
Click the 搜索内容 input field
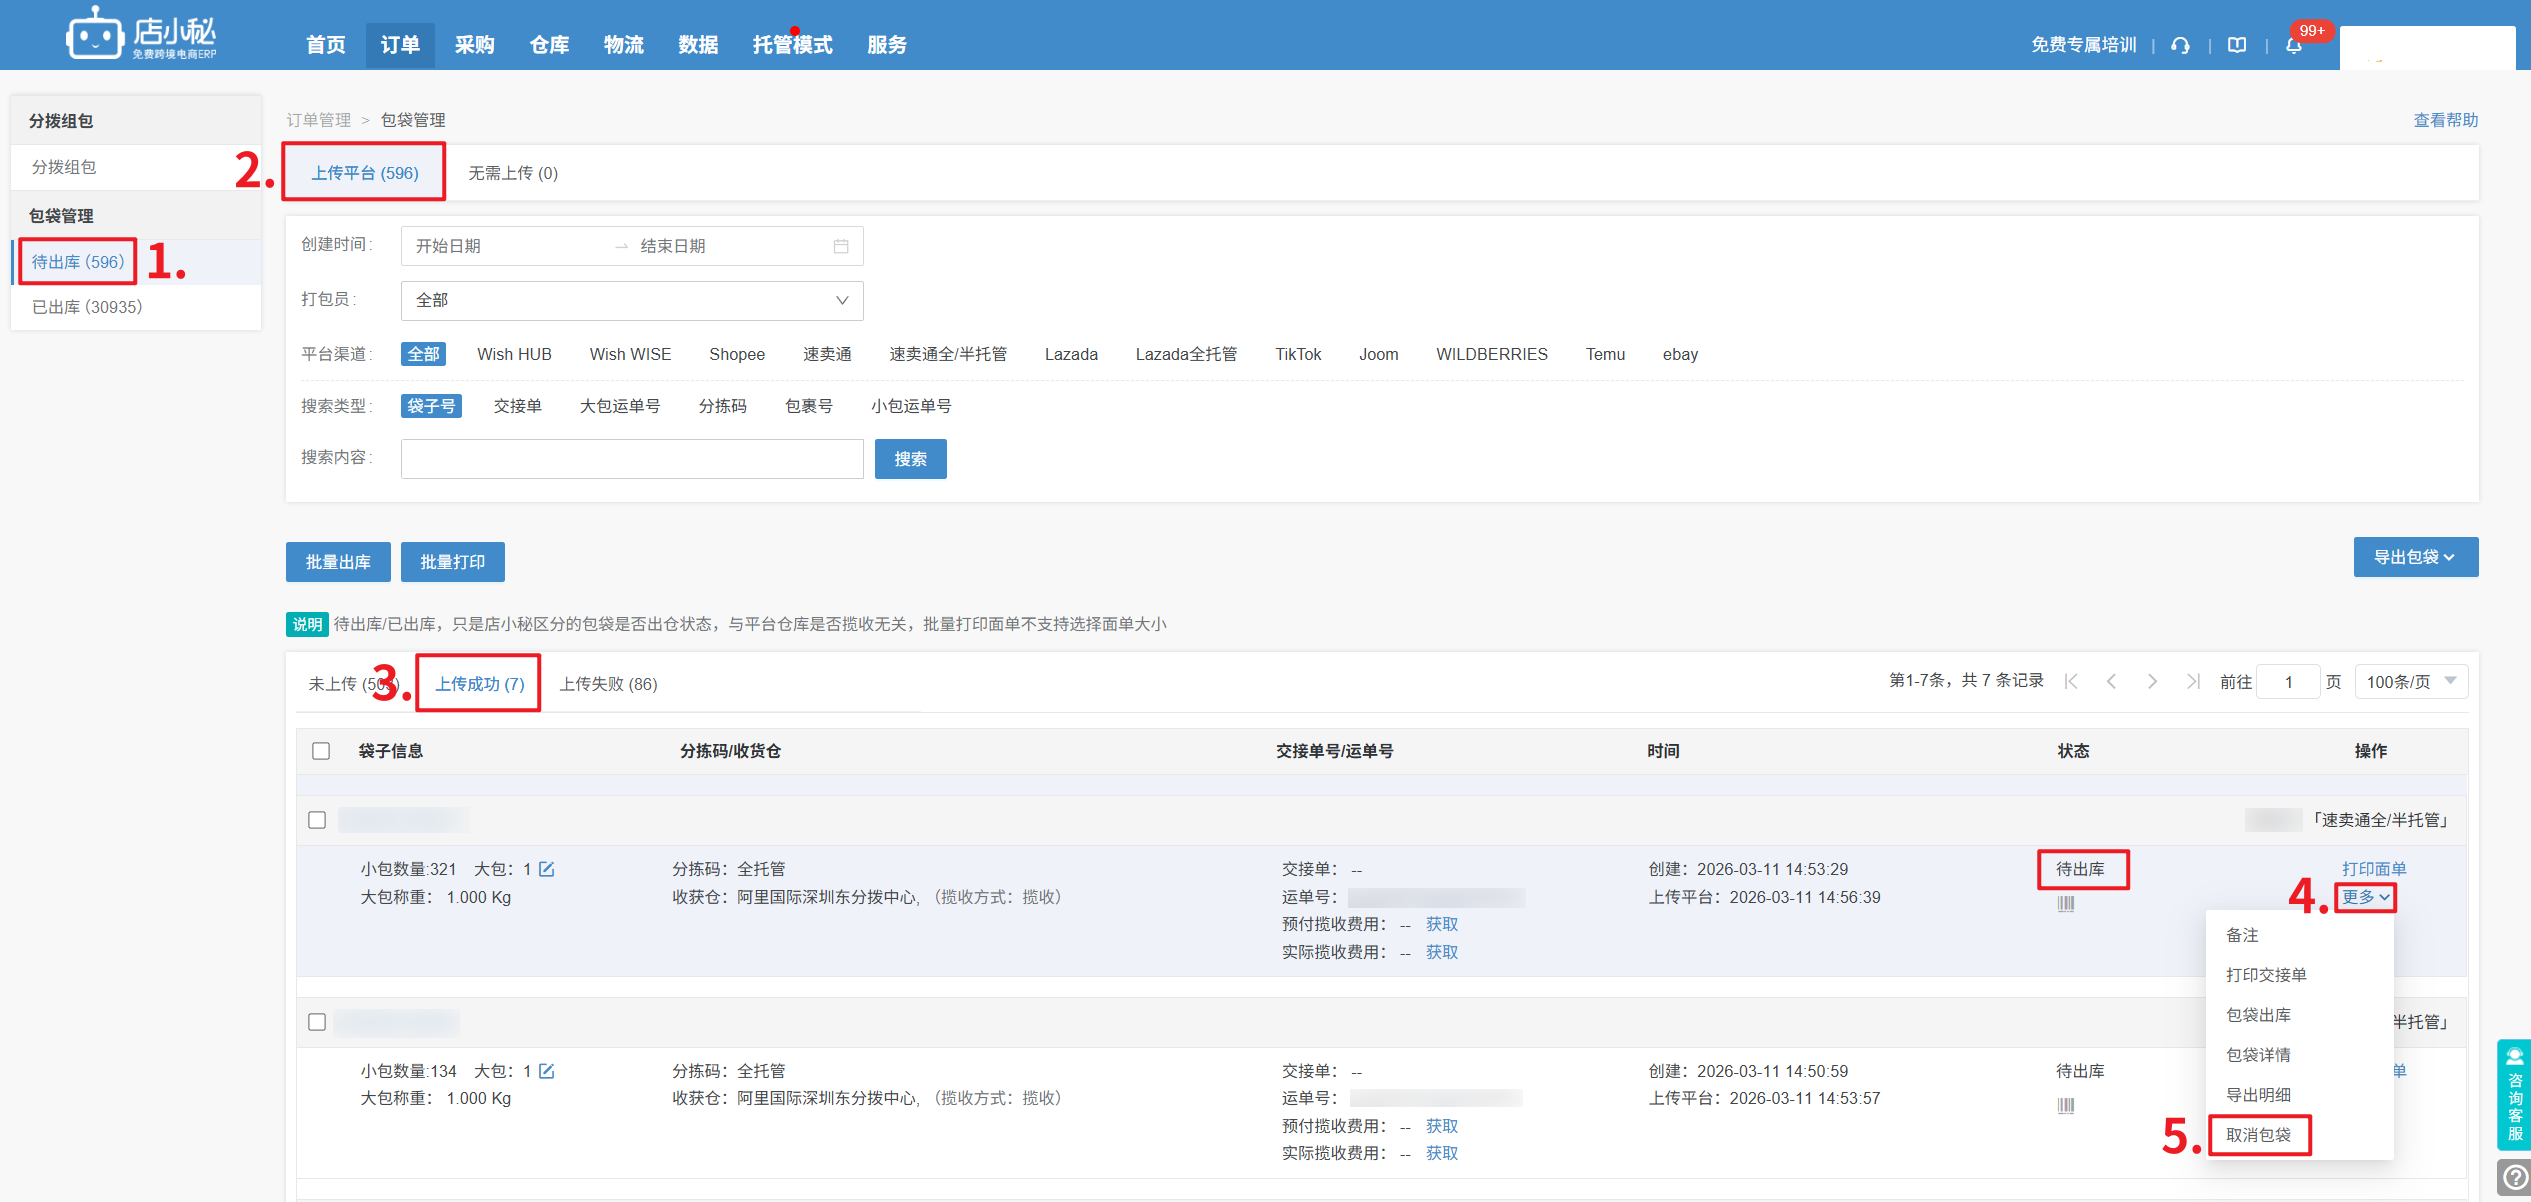[x=631, y=459]
